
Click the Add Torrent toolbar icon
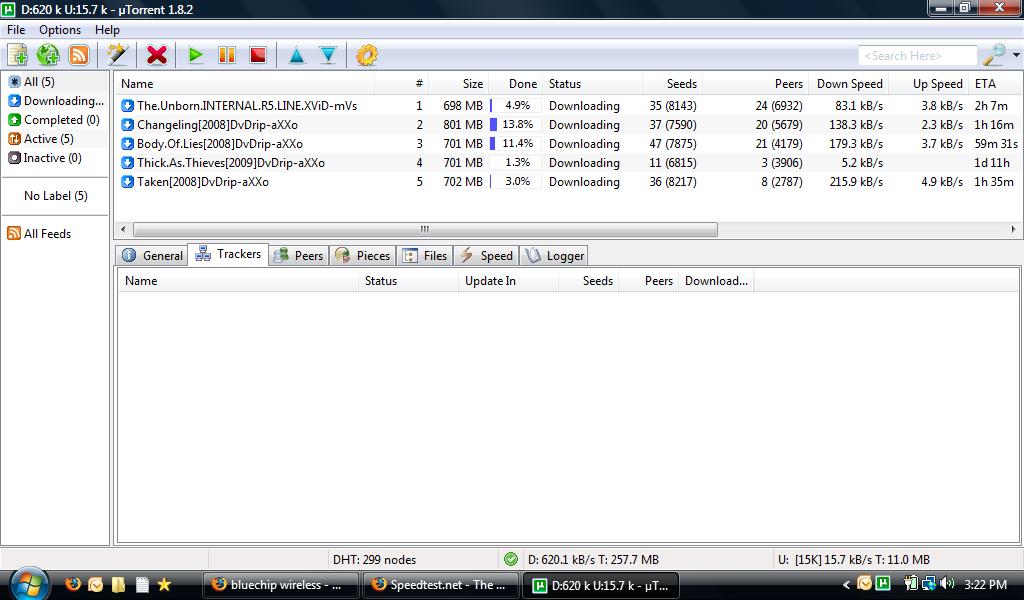click(x=18, y=55)
